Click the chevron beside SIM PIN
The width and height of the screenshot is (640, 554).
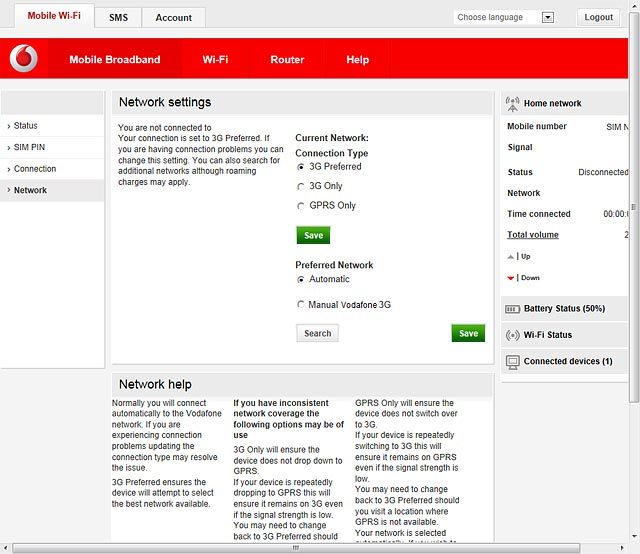pos(9,148)
